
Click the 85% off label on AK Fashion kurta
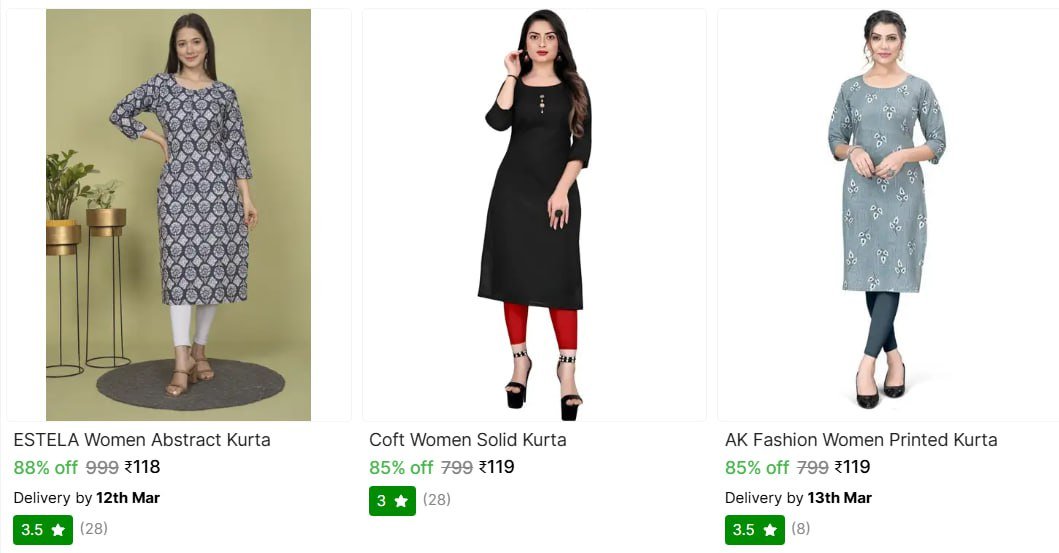[x=757, y=467]
